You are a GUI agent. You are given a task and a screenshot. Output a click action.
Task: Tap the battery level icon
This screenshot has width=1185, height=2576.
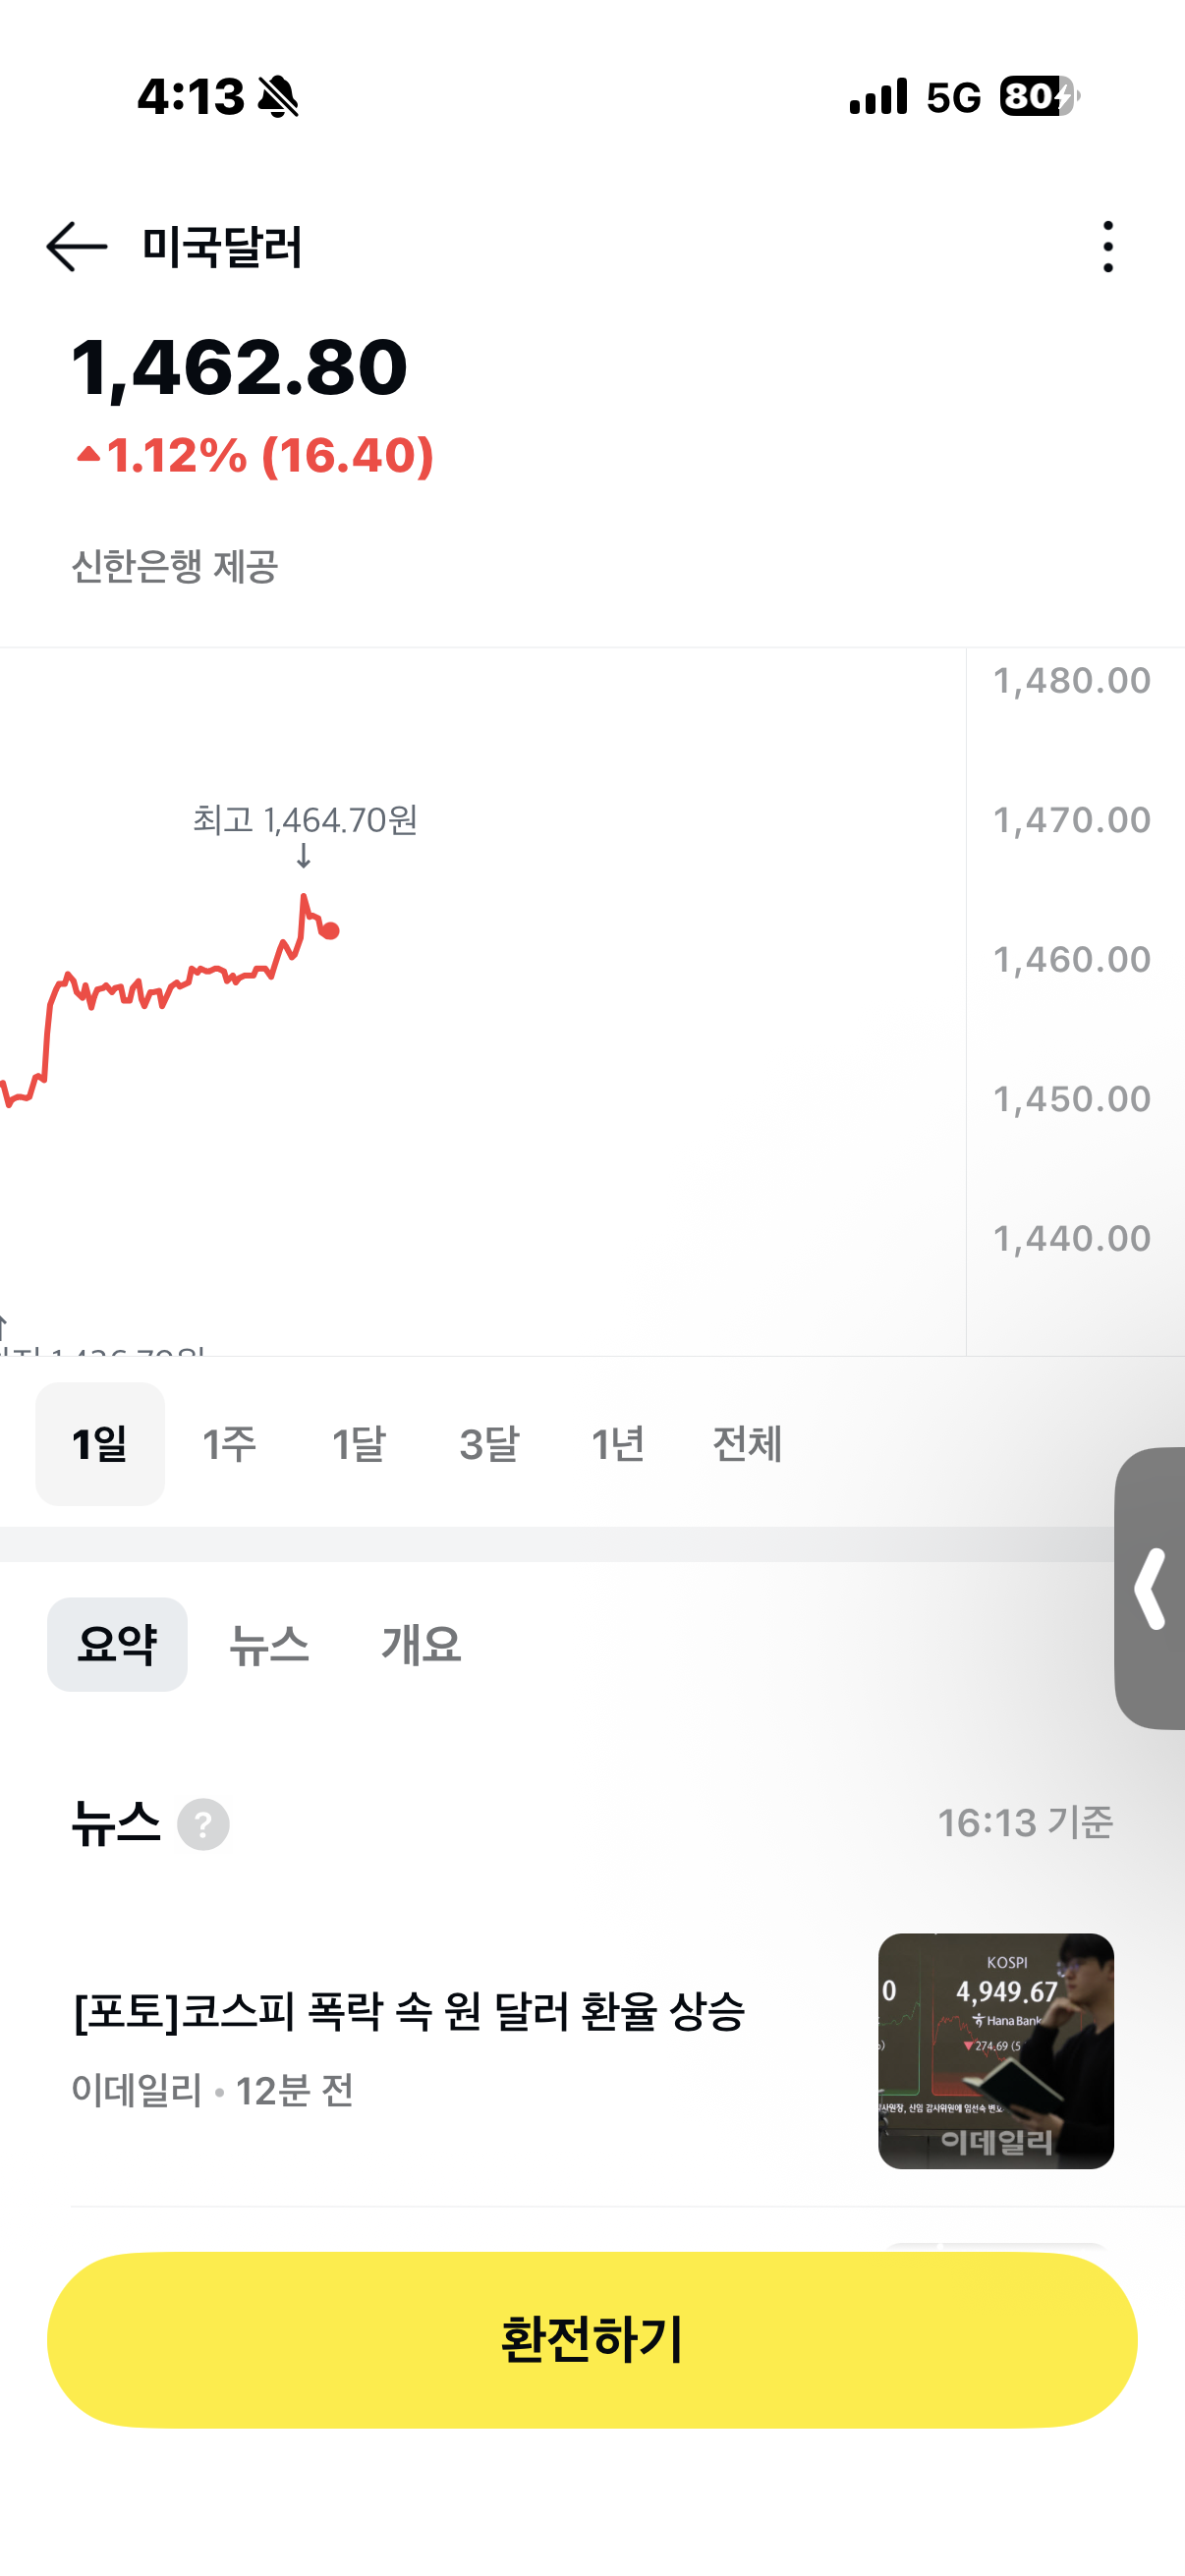point(1039,96)
